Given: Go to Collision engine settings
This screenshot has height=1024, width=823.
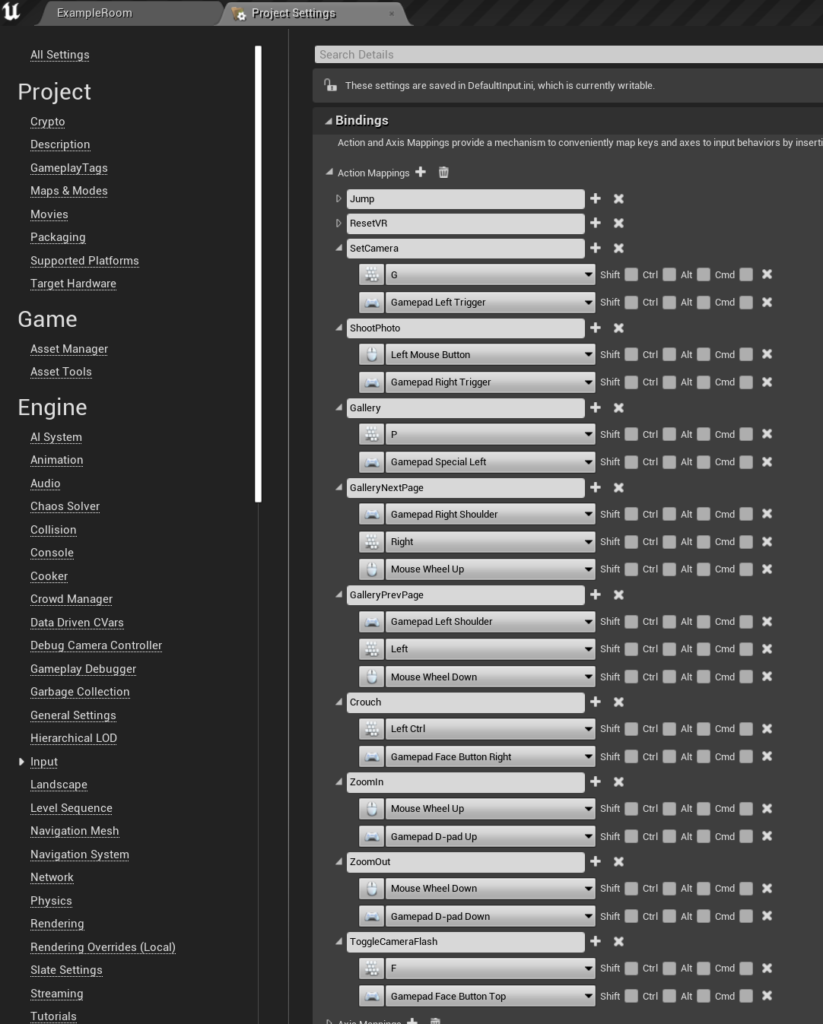Looking at the screenshot, I should pyautogui.click(x=53, y=530).
